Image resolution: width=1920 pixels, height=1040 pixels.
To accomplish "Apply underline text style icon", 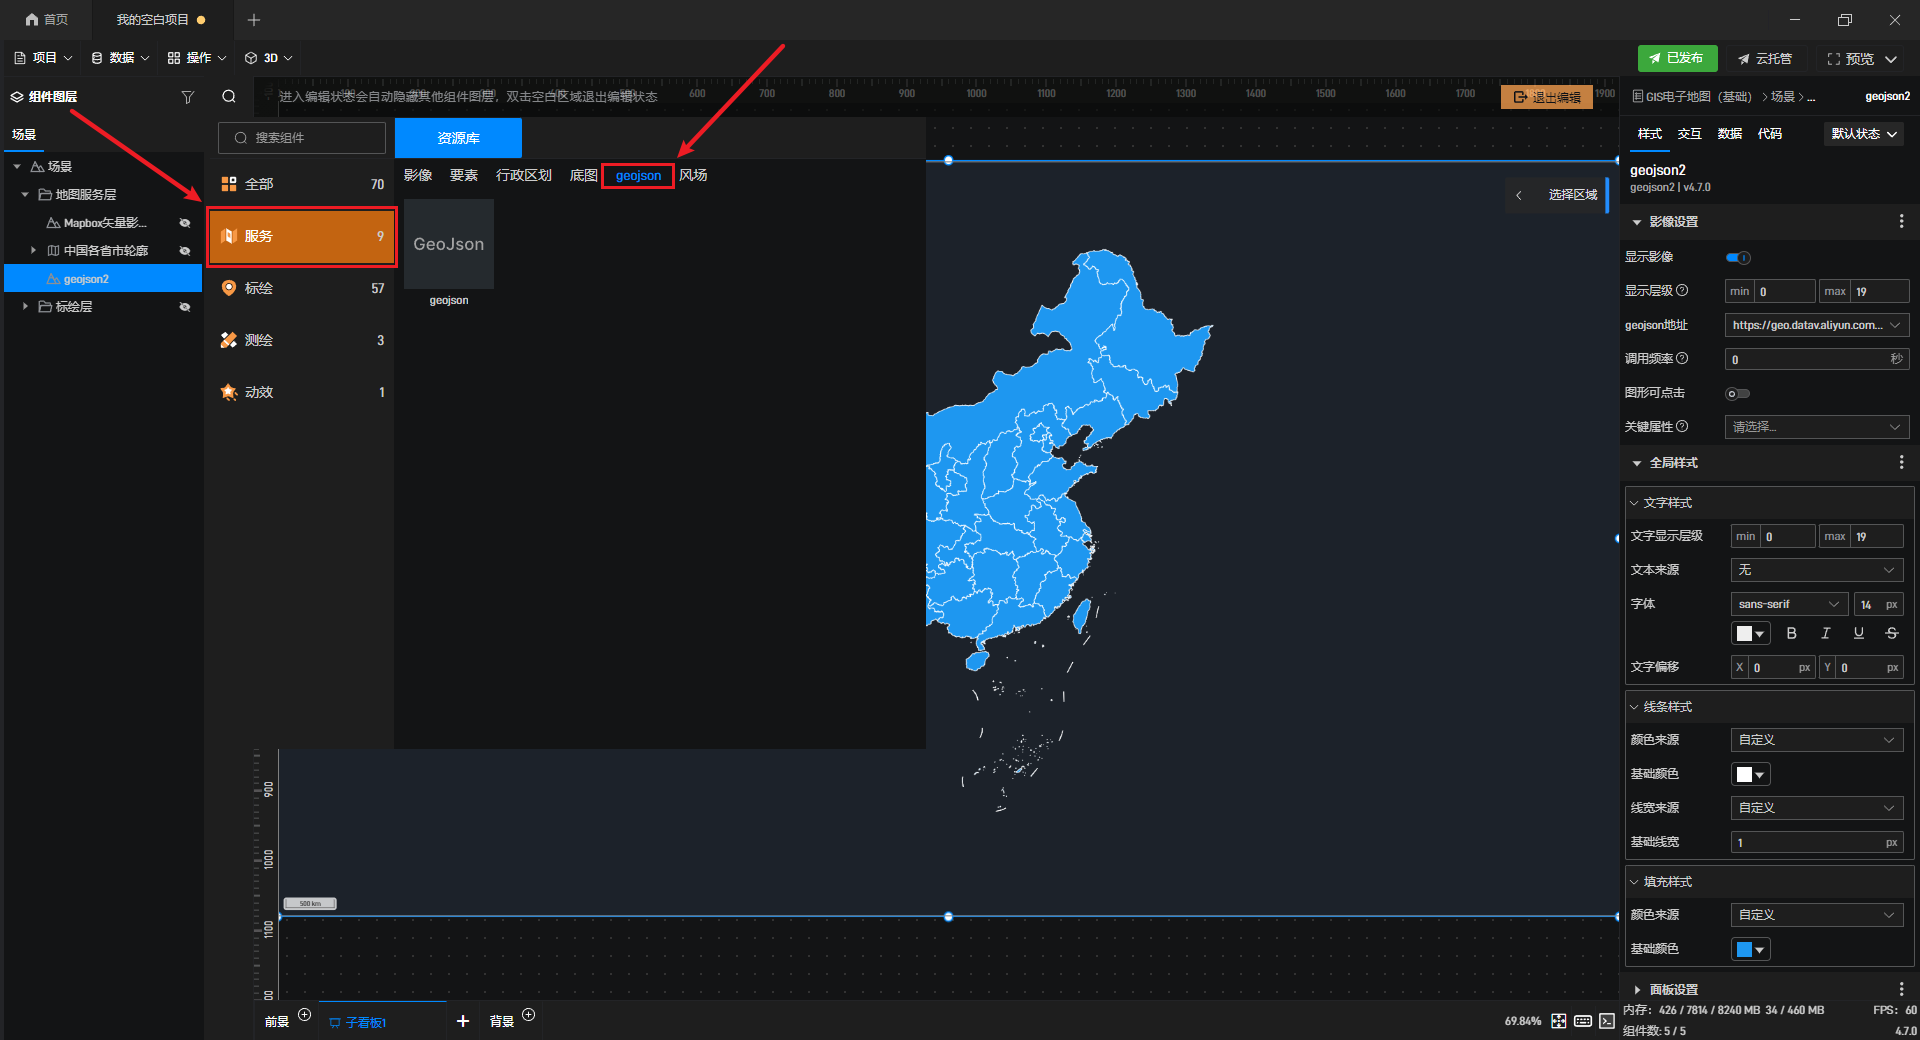I will click(1858, 633).
